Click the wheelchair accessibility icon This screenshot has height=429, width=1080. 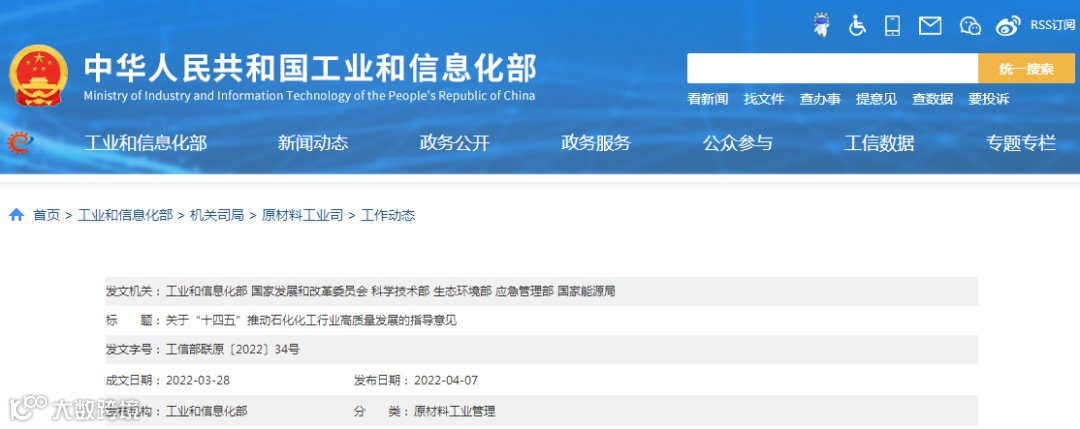coord(857,25)
